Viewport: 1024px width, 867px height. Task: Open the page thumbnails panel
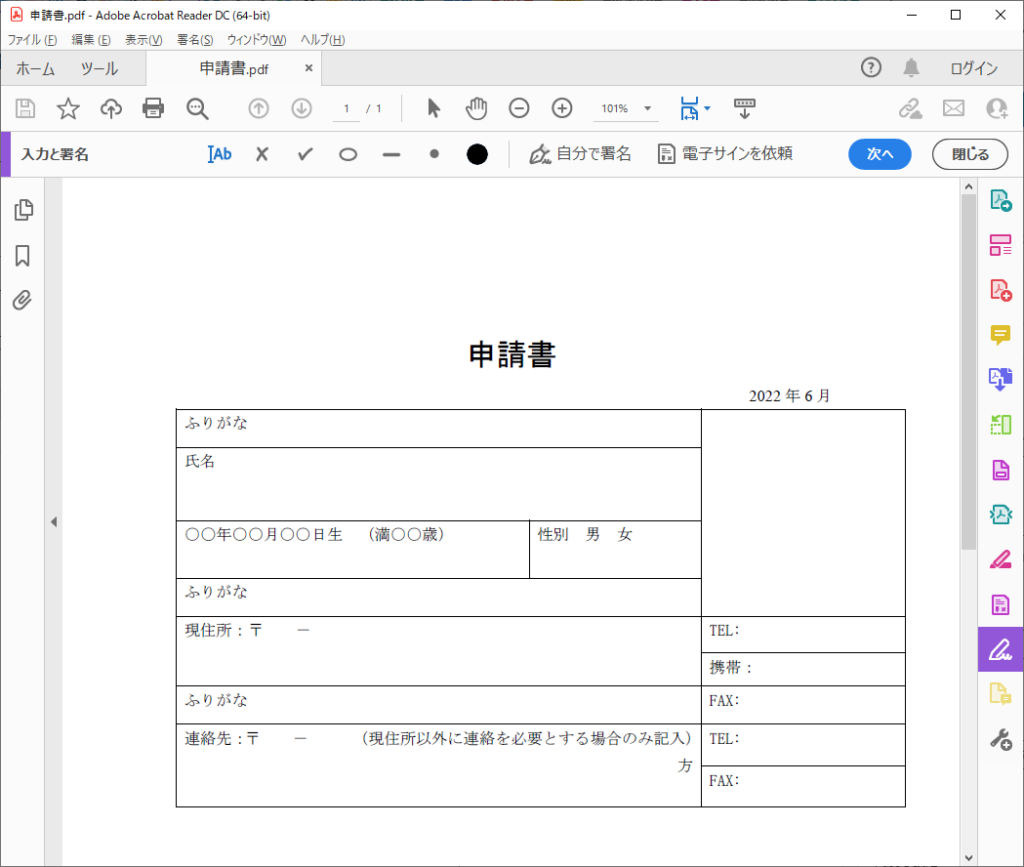click(x=23, y=210)
